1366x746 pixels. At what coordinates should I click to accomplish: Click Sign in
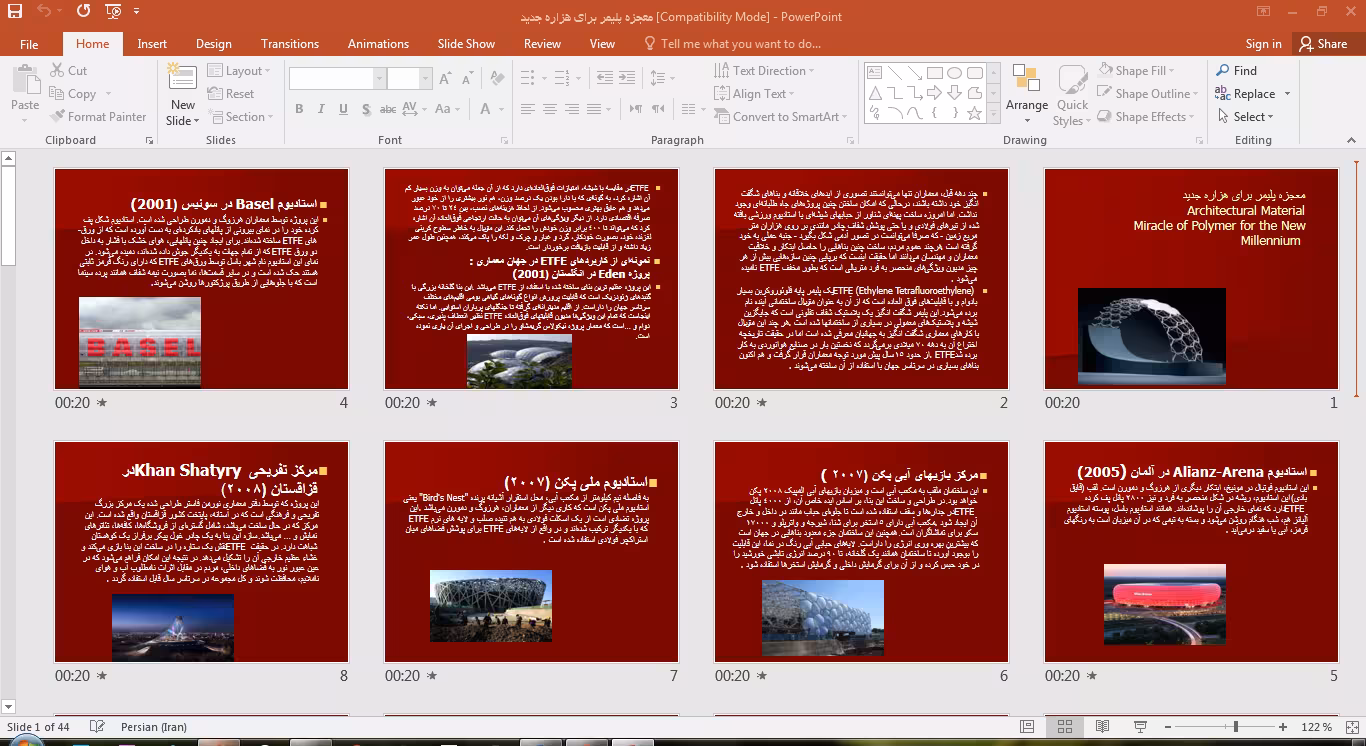(x=1263, y=44)
